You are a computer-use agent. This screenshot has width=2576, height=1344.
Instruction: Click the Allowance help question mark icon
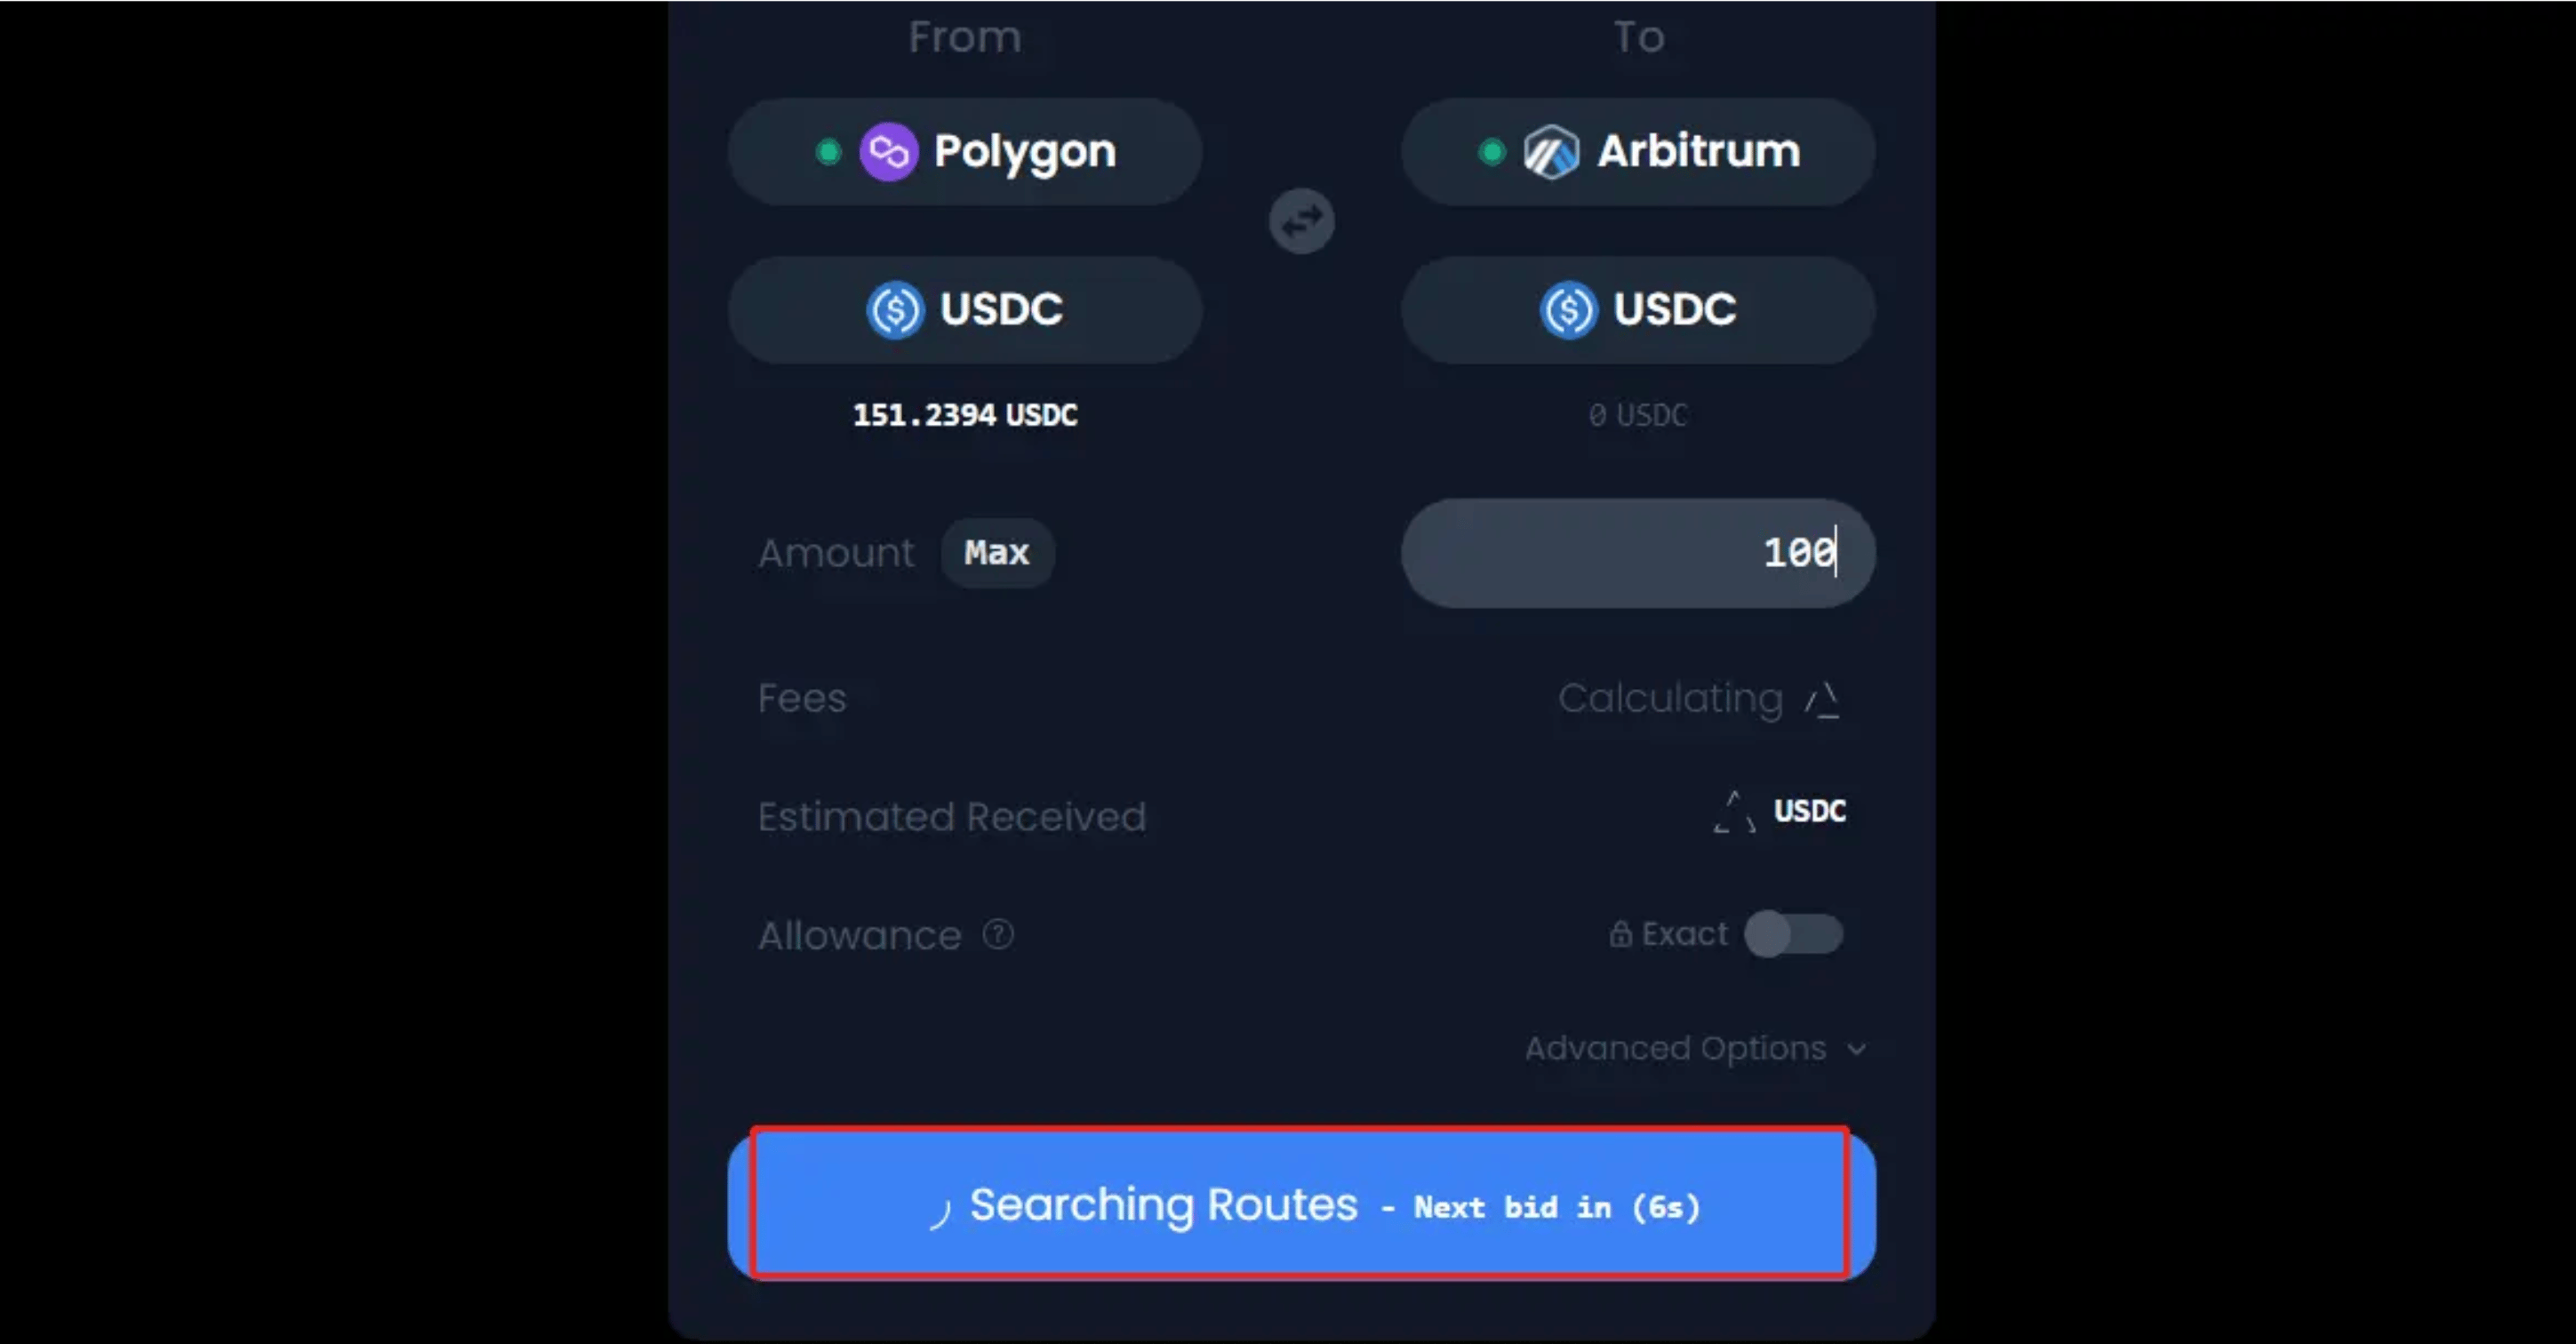[997, 934]
